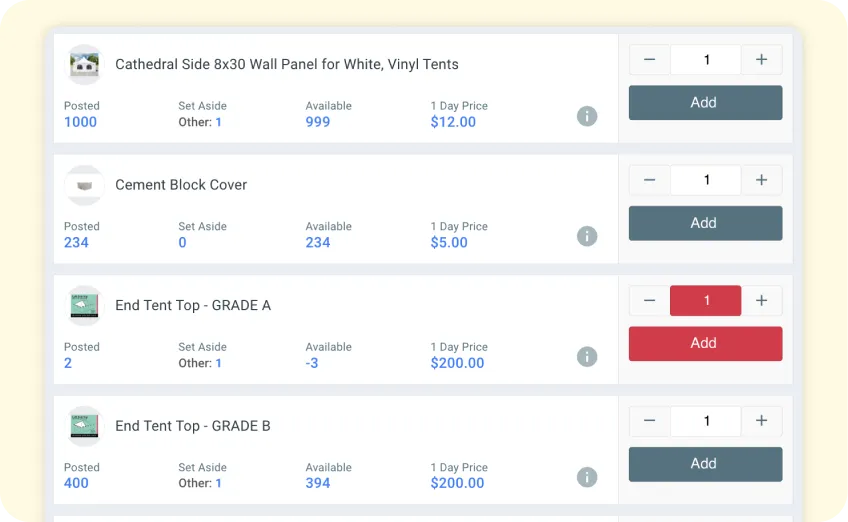Increase quantity for Cathedral Side Wall Panel
The width and height of the screenshot is (848, 522).
point(762,60)
